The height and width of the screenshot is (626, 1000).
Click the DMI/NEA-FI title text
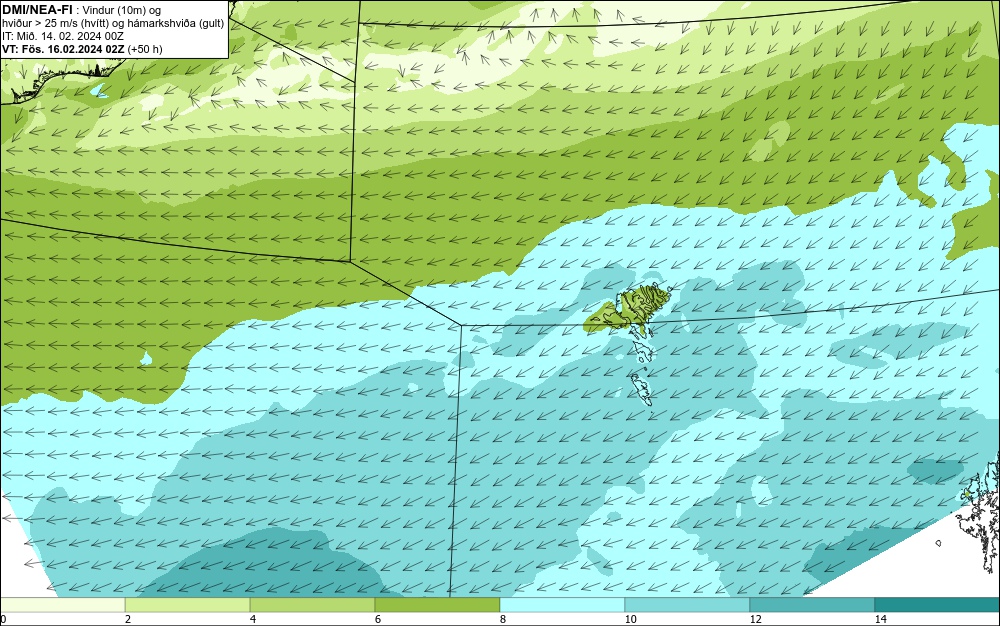pos(37,10)
